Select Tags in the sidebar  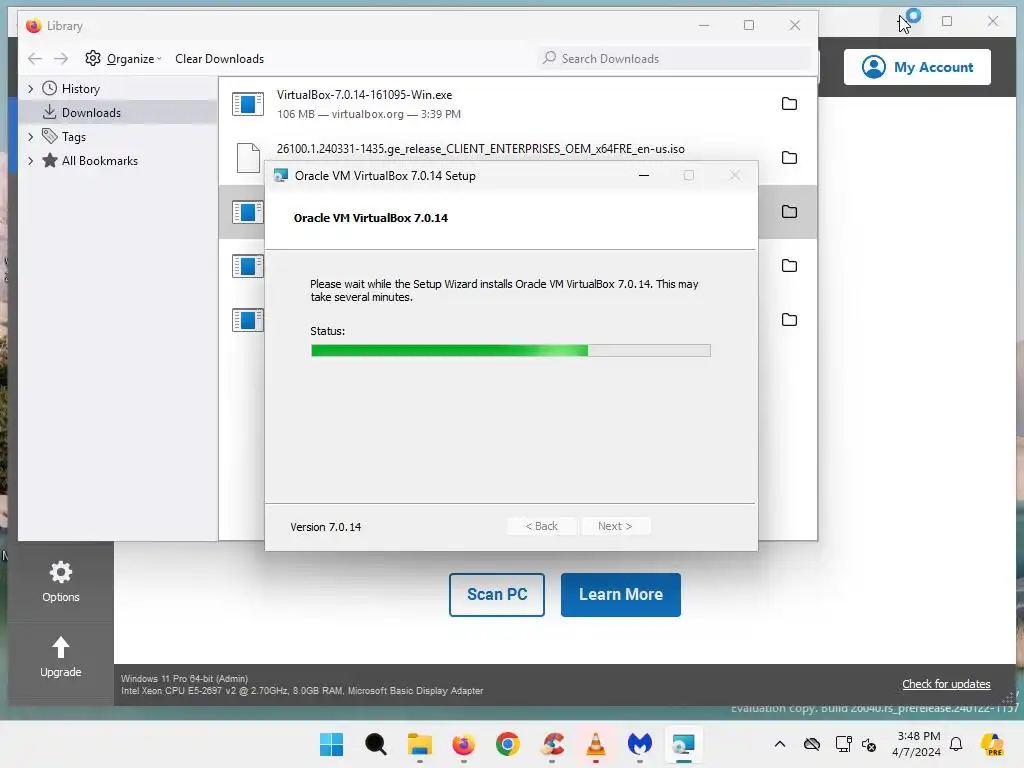(74, 137)
